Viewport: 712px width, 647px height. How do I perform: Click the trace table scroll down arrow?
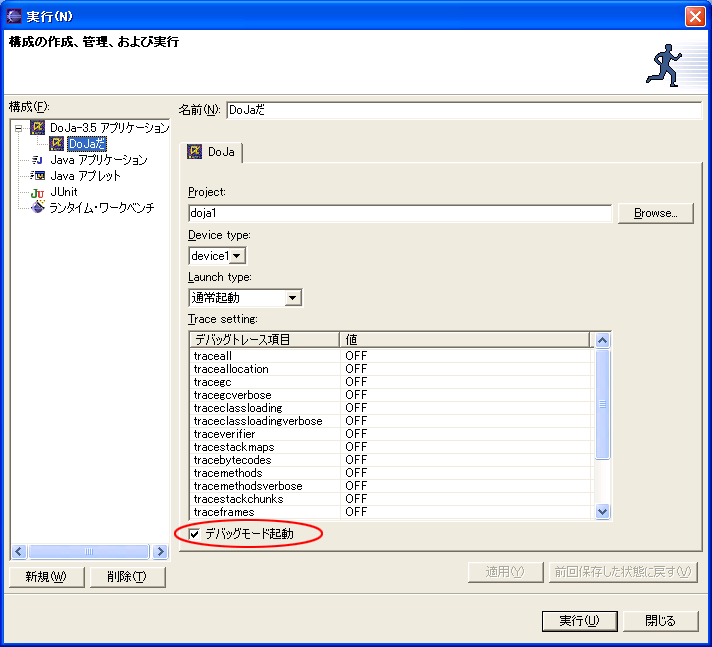(x=602, y=512)
